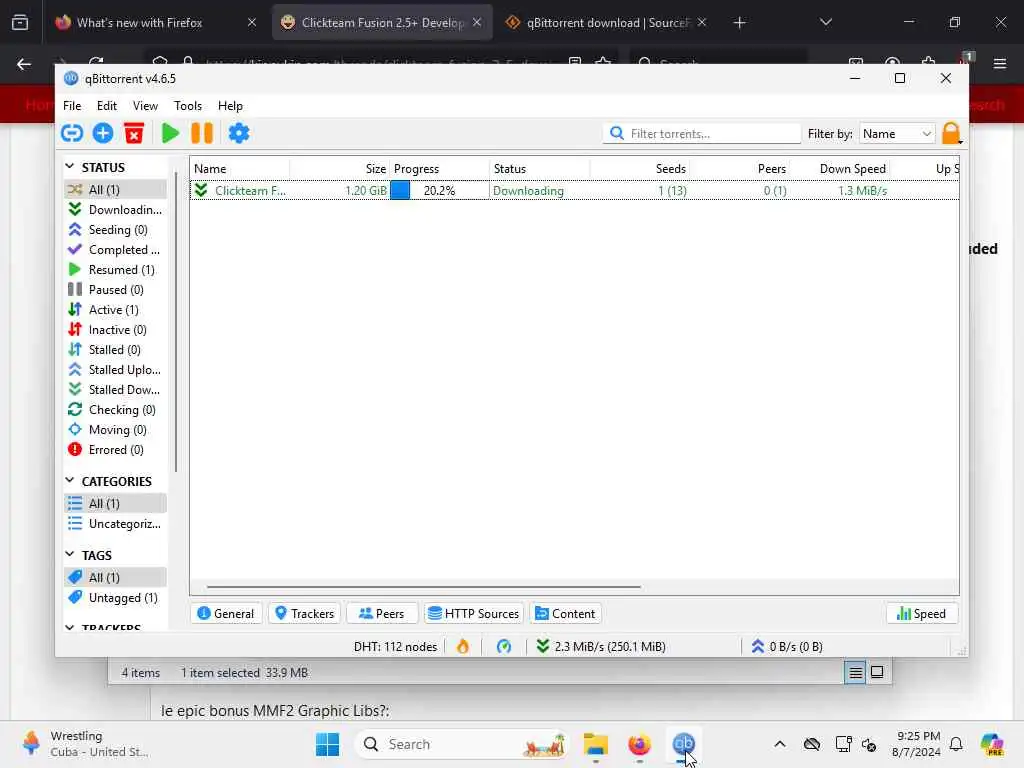1024x768 pixels.
Task: Select the Active (1) filter
Action: [x=115, y=310]
